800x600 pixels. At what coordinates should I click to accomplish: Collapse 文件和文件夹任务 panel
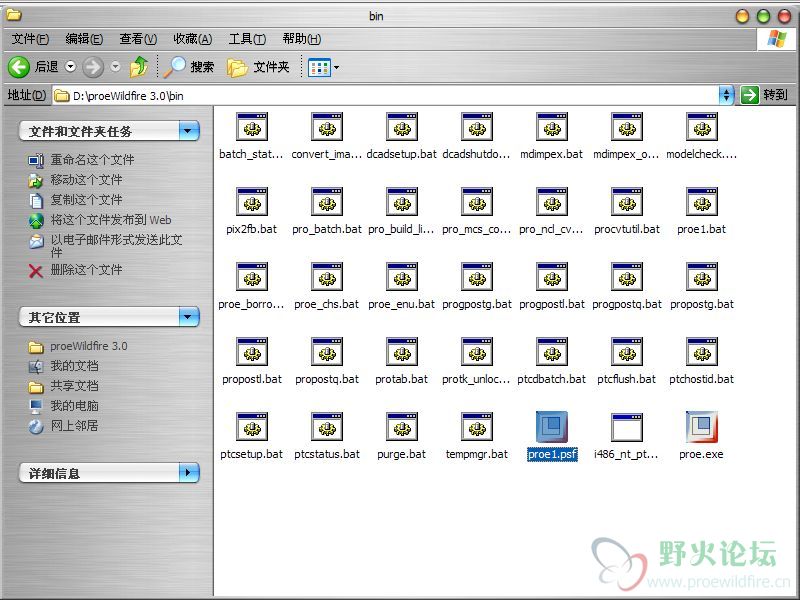tap(189, 131)
